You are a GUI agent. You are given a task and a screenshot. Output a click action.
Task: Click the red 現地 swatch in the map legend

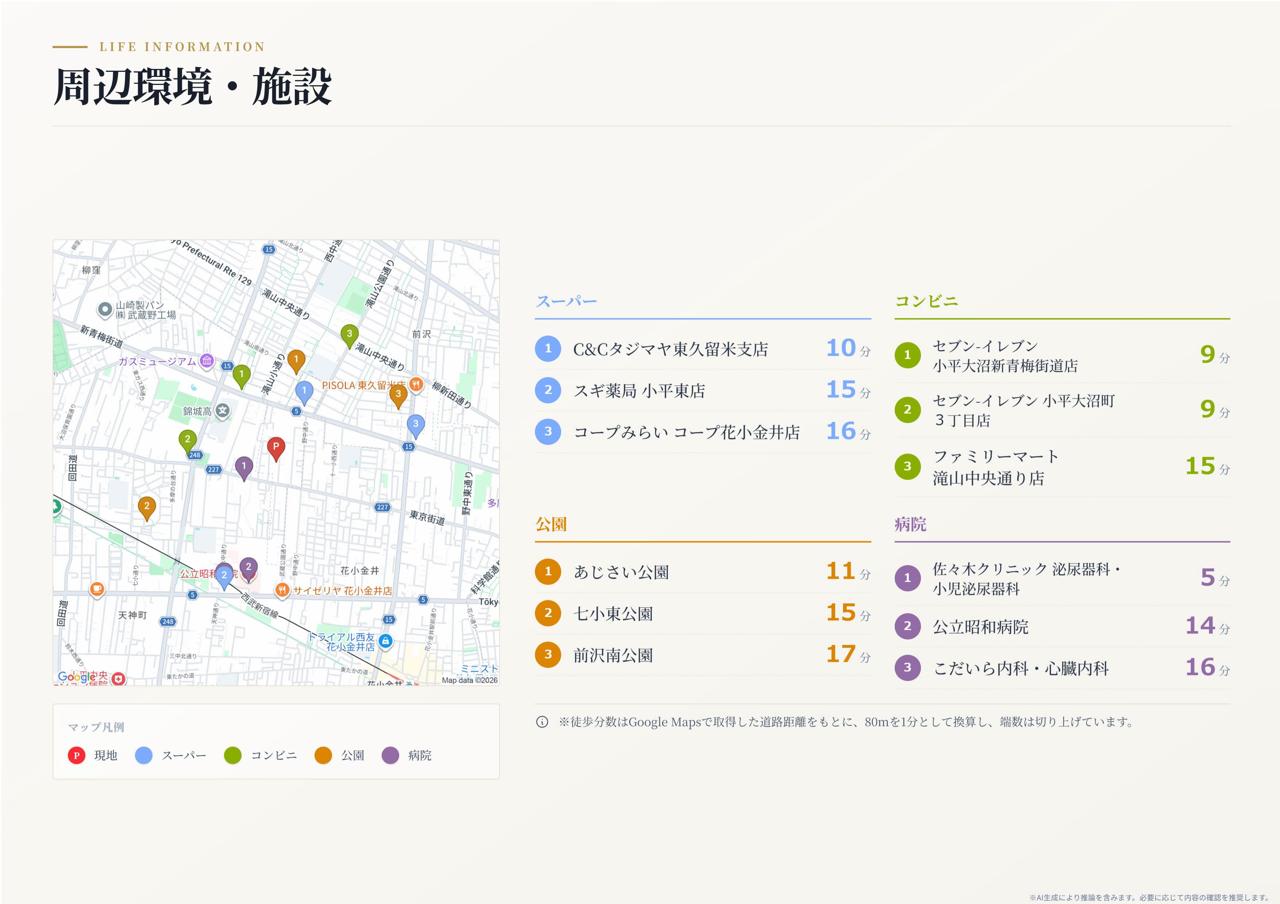(76, 755)
